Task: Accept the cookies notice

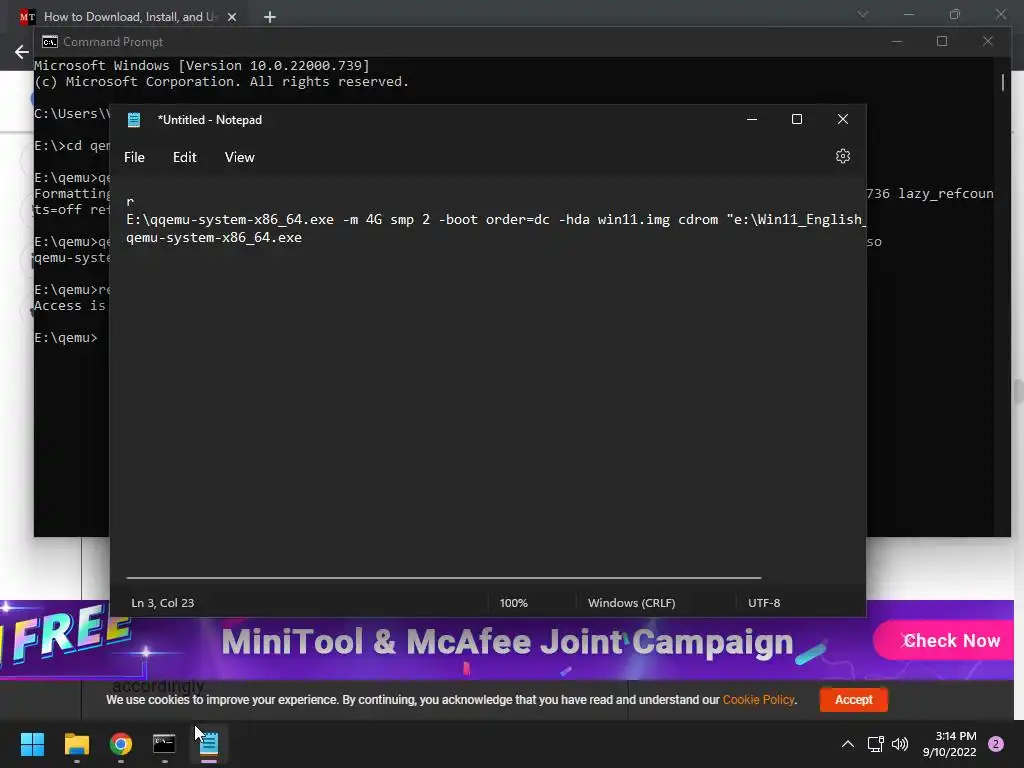Action: (x=854, y=699)
